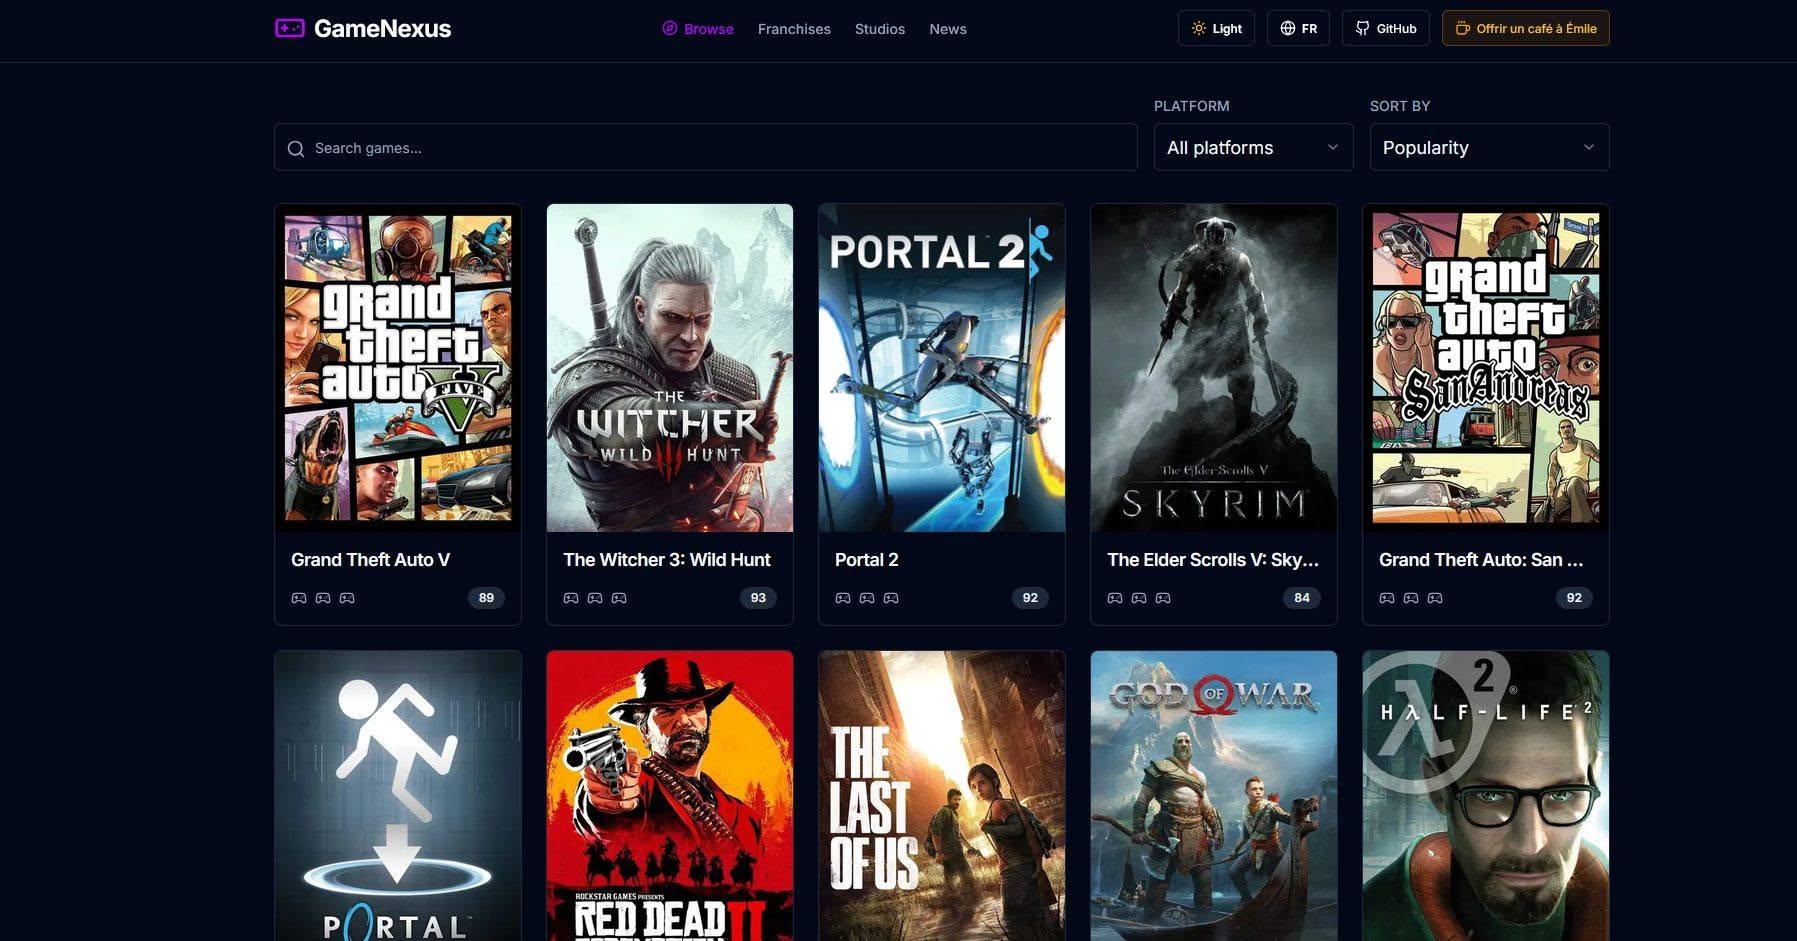Image resolution: width=1797 pixels, height=941 pixels.
Task: Switch language with the FR button
Action: 1298,28
